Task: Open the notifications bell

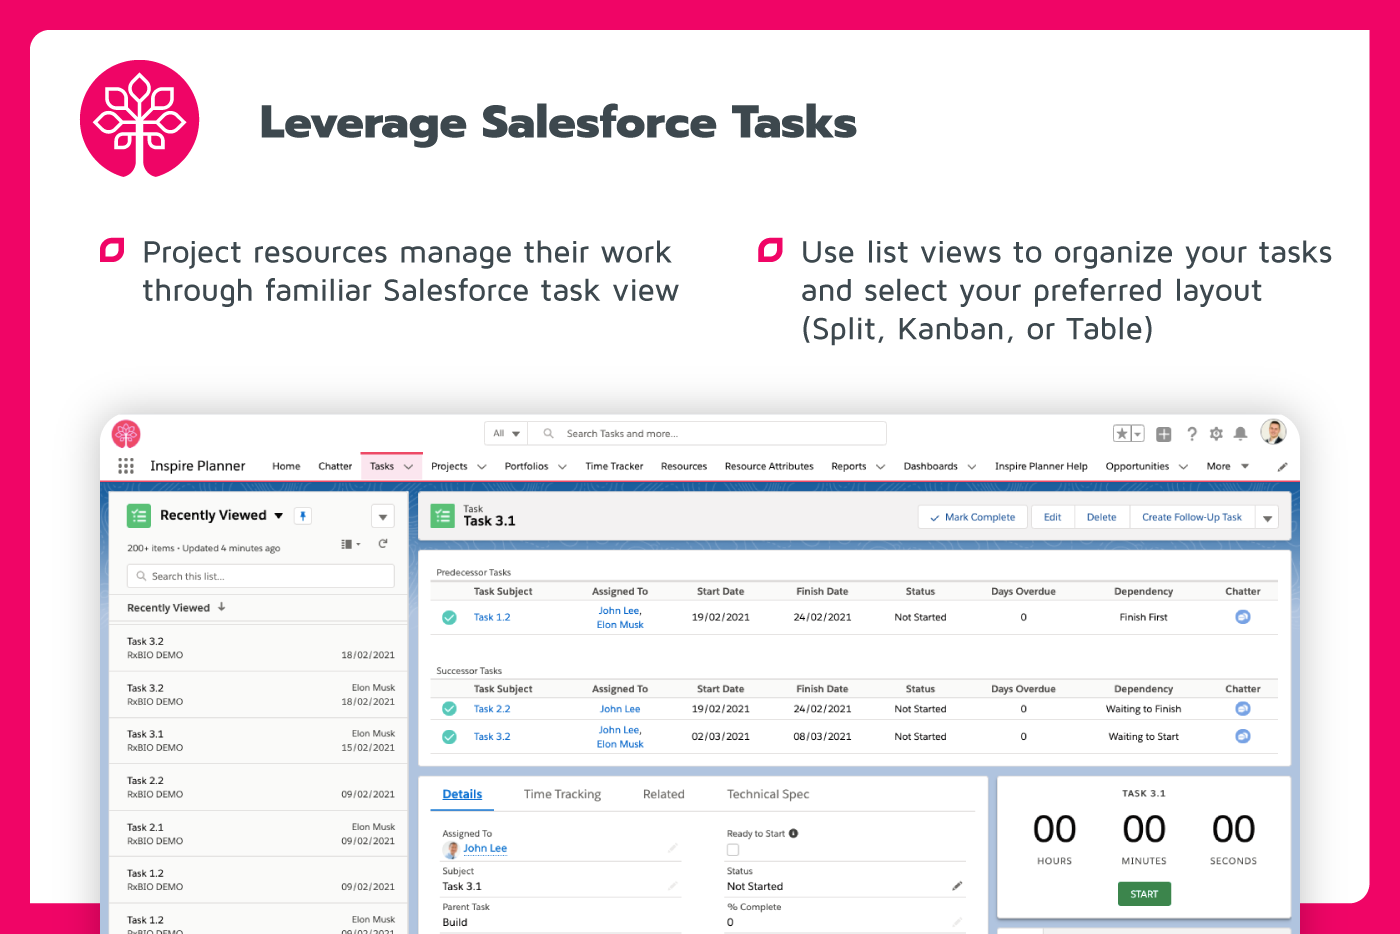Action: click(1241, 434)
